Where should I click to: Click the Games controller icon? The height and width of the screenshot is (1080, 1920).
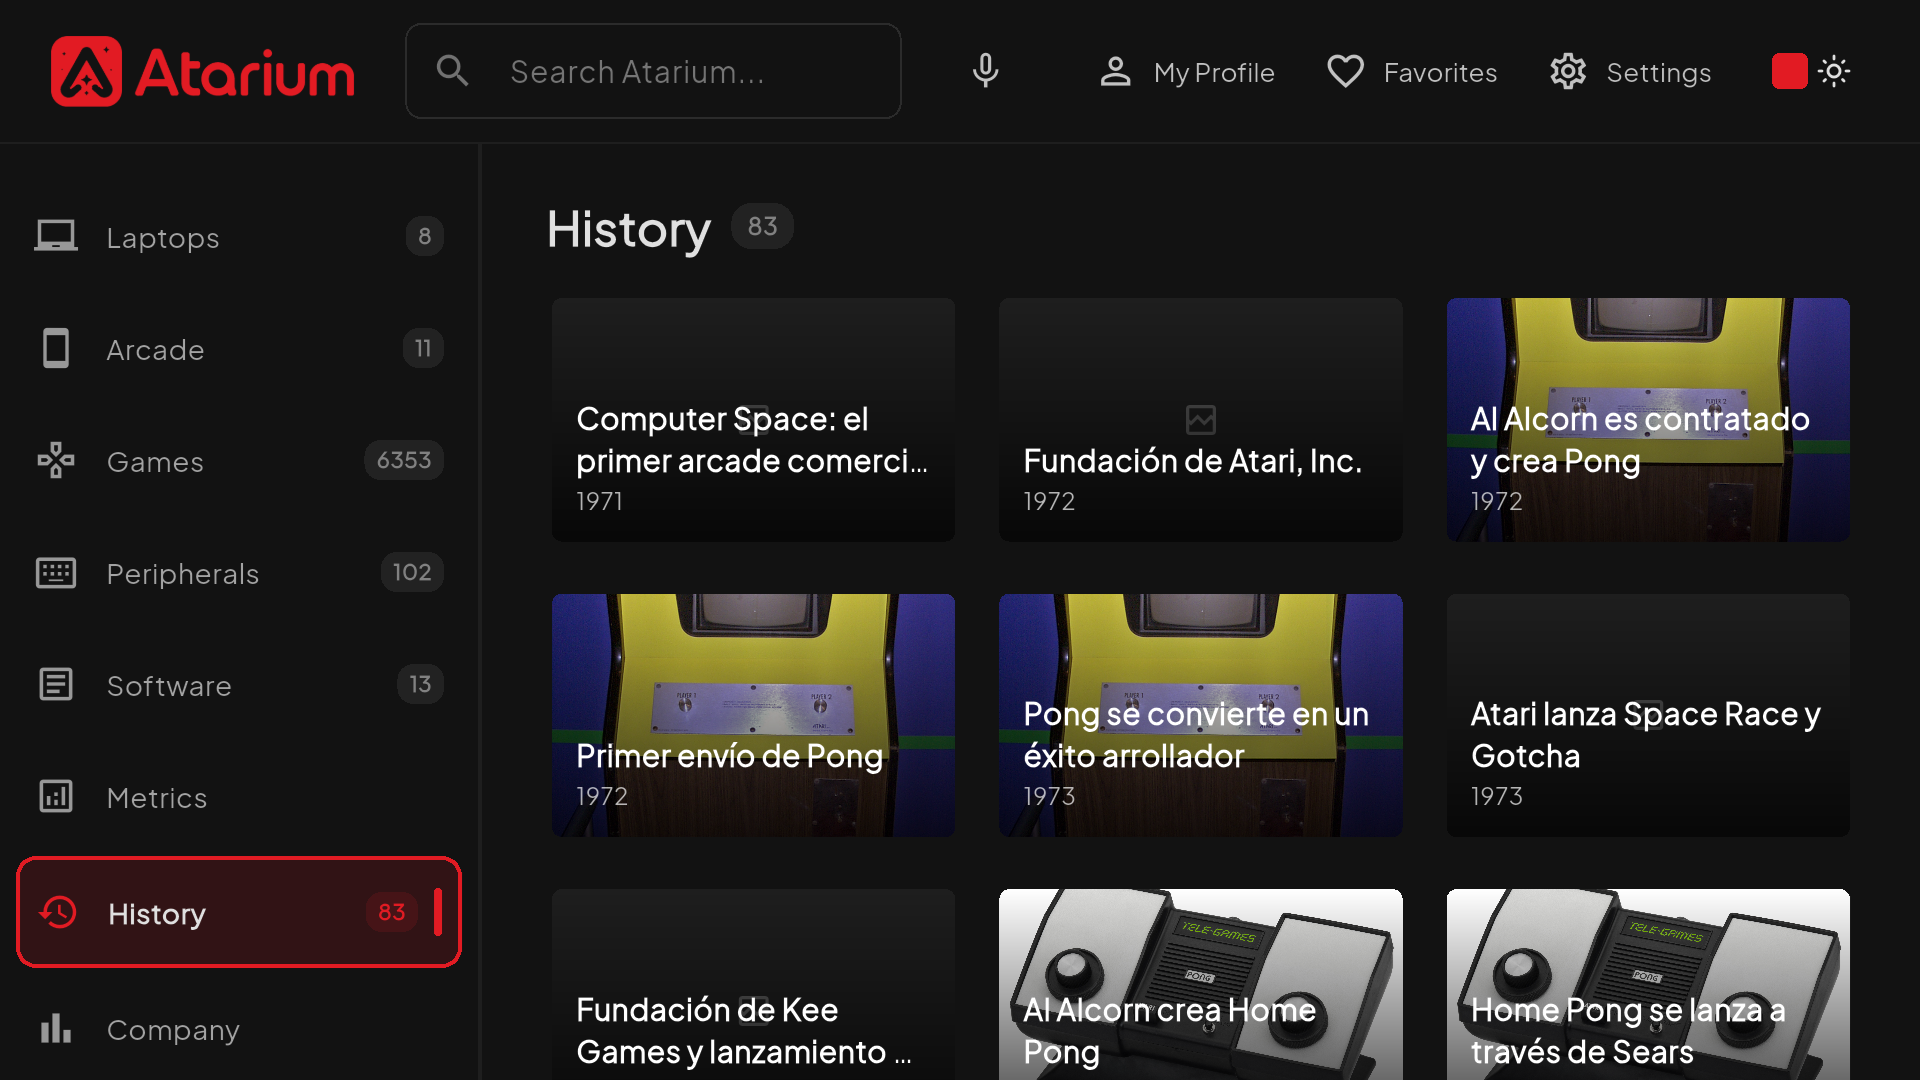click(x=56, y=461)
